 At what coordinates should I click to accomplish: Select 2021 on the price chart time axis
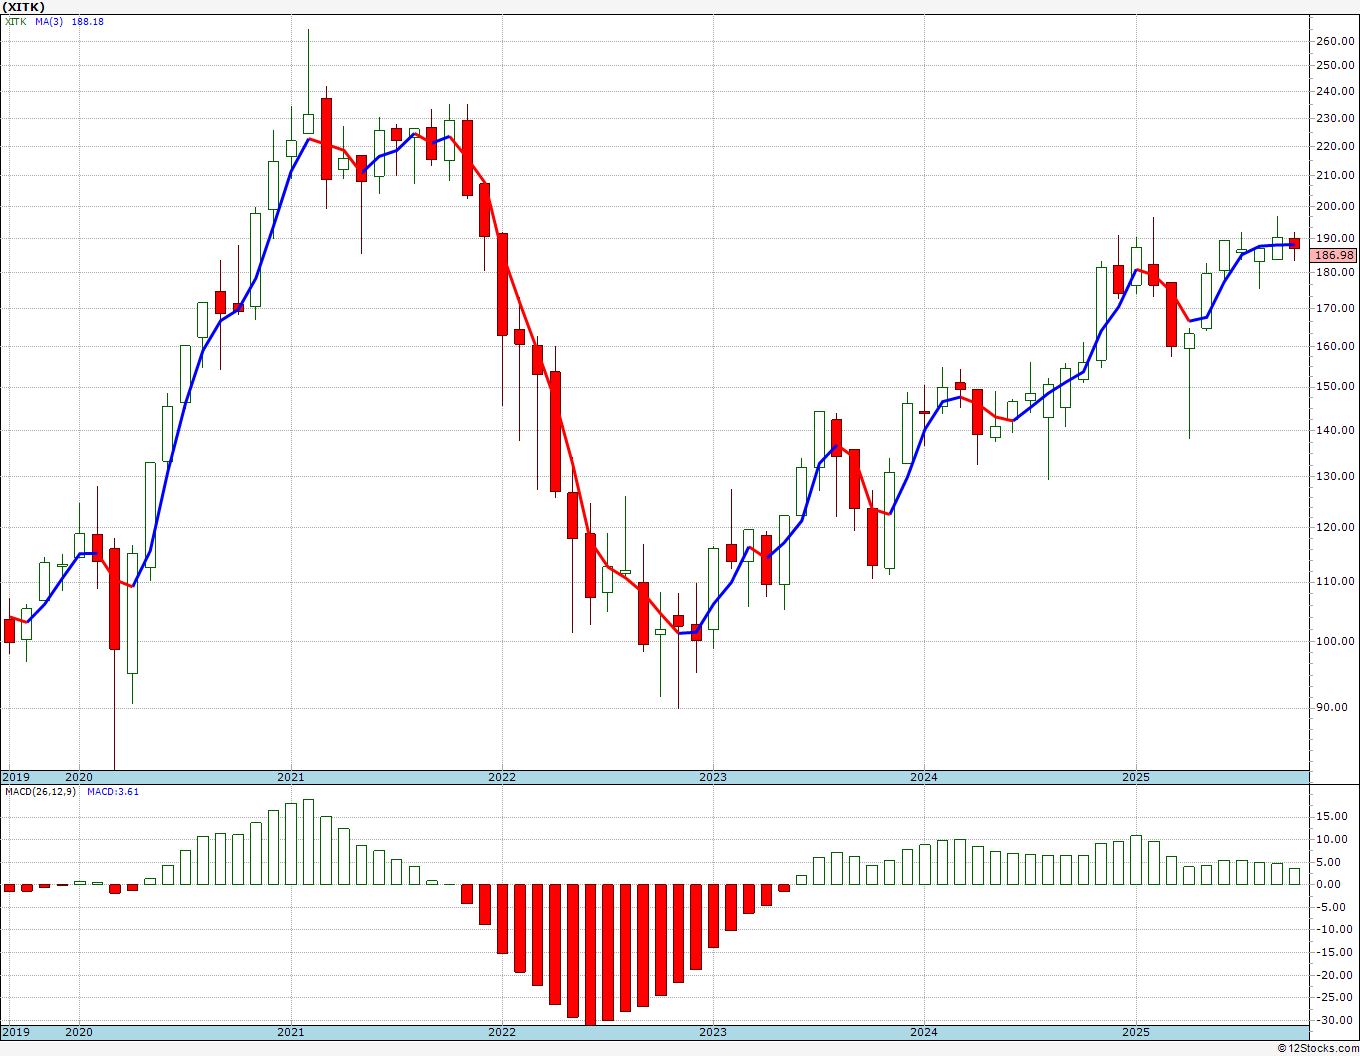pos(290,777)
